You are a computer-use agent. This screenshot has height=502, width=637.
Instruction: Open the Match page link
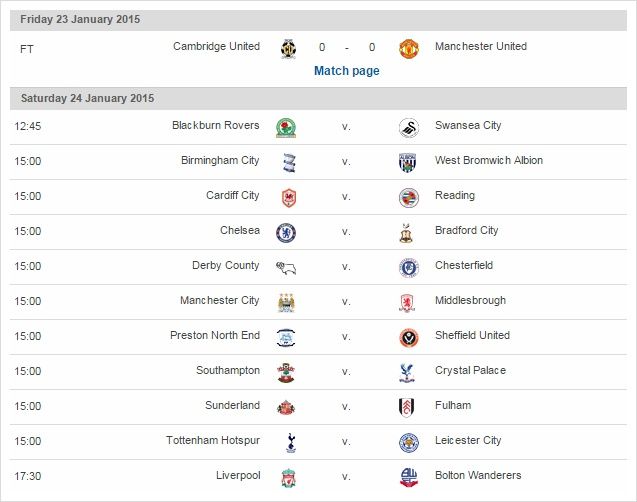coord(347,71)
